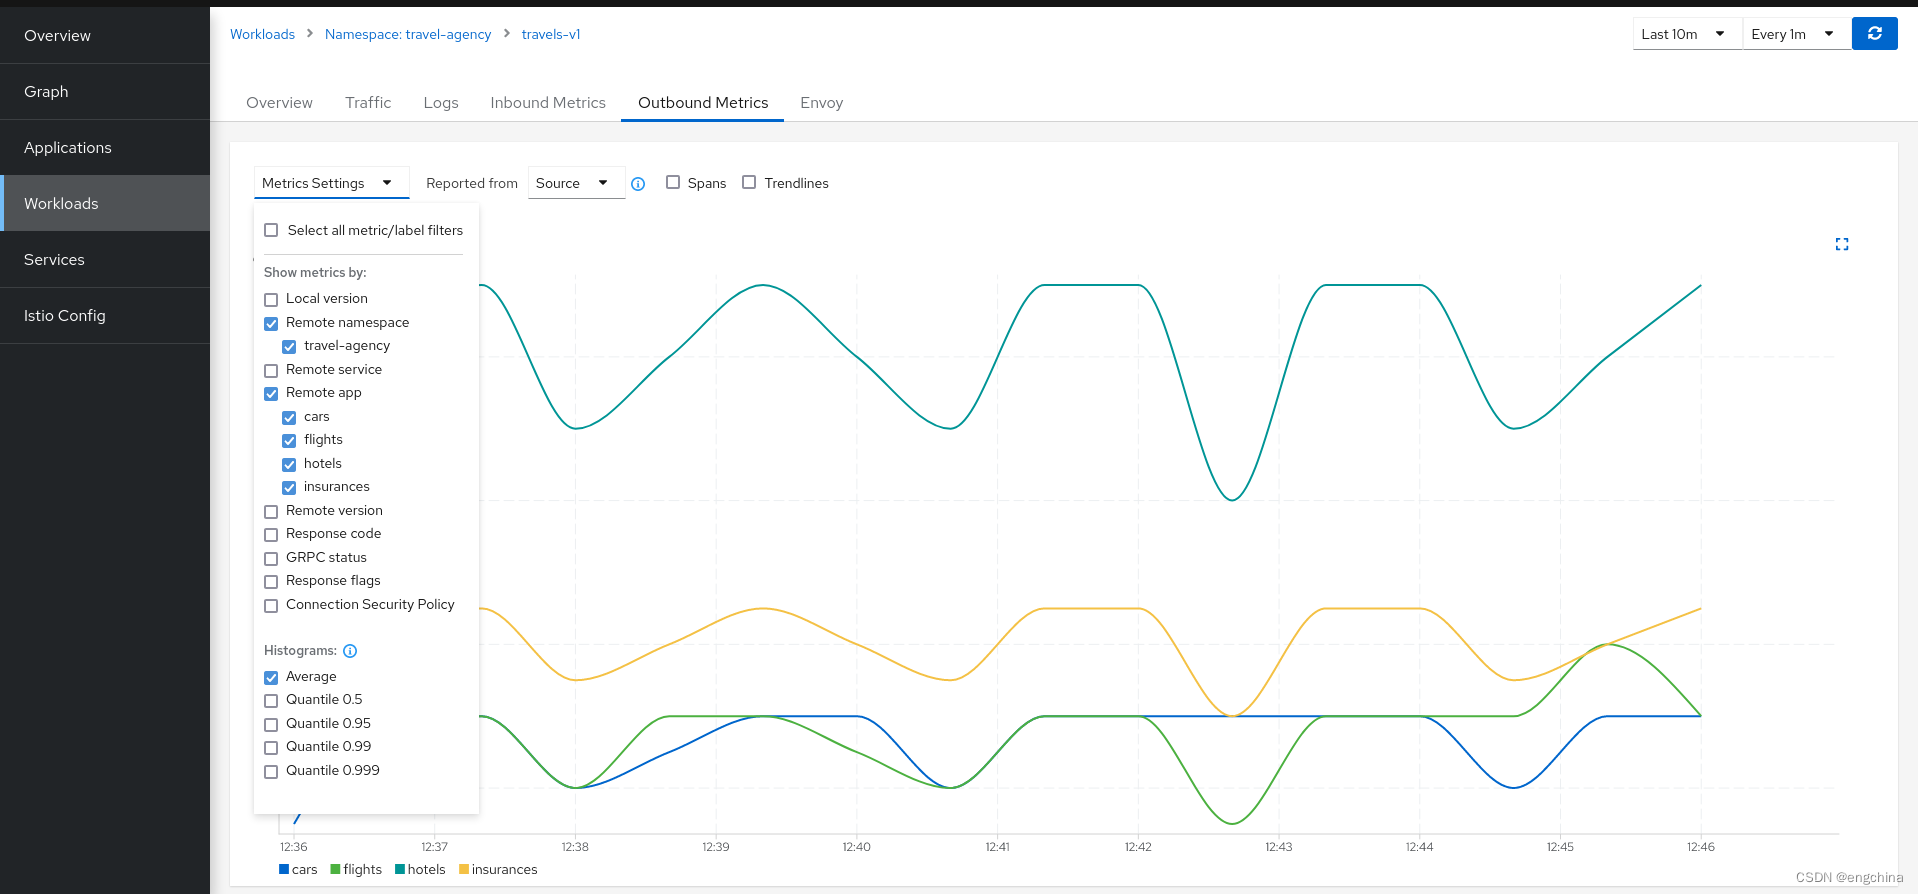Click the cars legend color square
This screenshot has height=894, width=1918.
[x=284, y=869]
